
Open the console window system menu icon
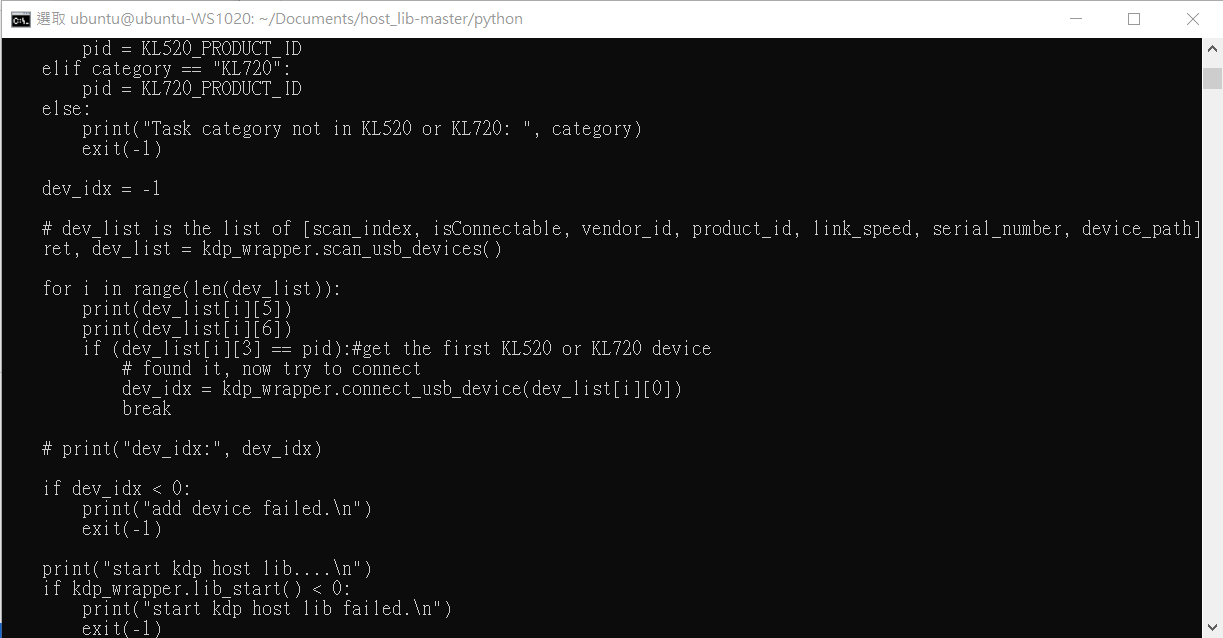pyautogui.click(x=20, y=19)
